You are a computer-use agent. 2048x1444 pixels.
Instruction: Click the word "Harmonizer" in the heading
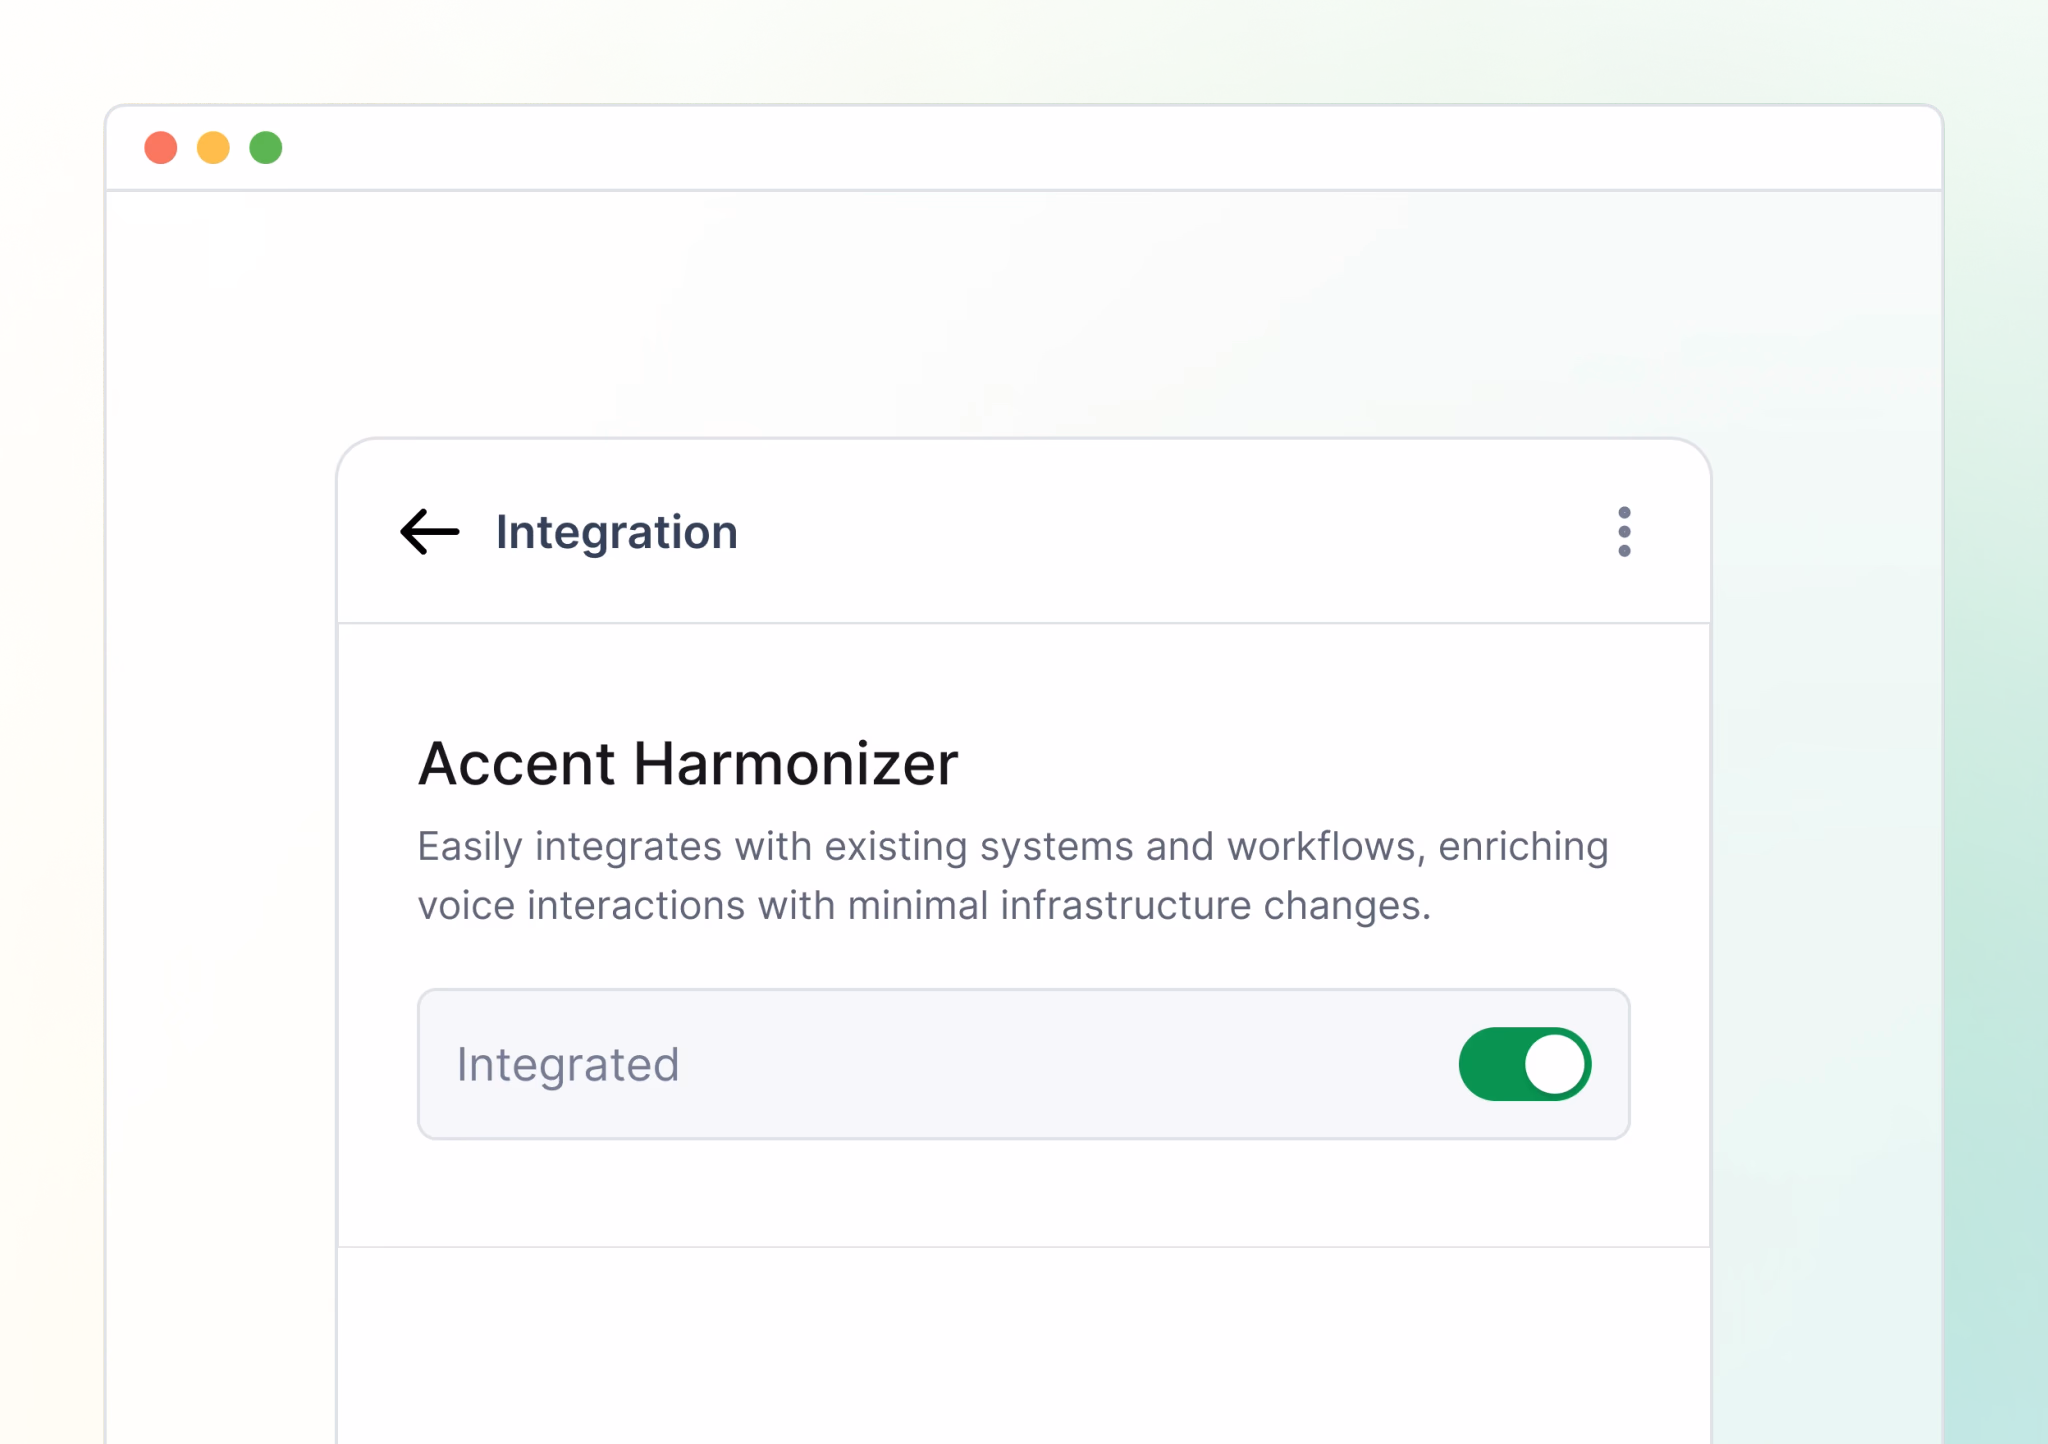click(x=796, y=764)
